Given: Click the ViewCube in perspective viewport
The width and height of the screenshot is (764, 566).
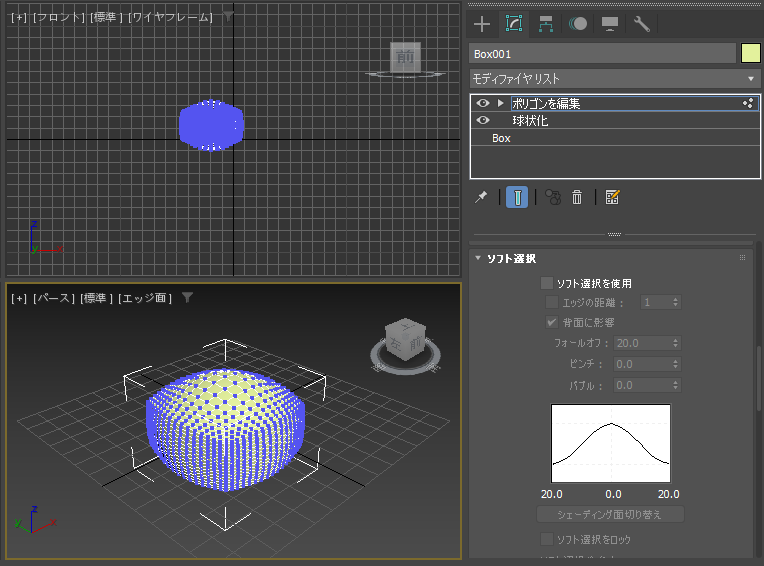Looking at the screenshot, I should pos(405,340).
